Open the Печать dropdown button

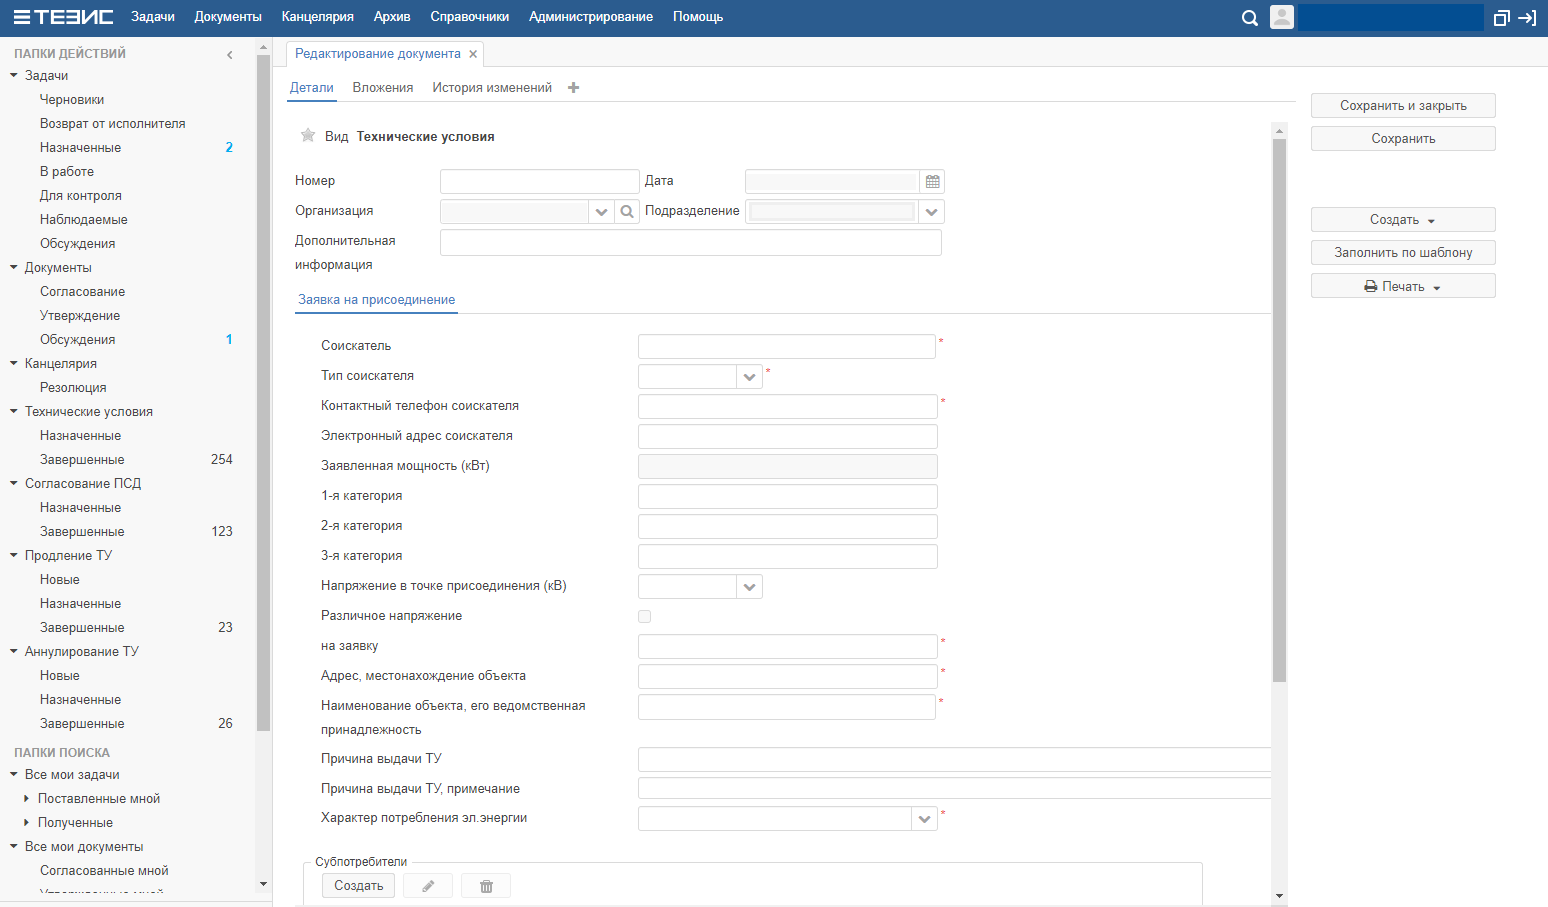(x=1403, y=286)
